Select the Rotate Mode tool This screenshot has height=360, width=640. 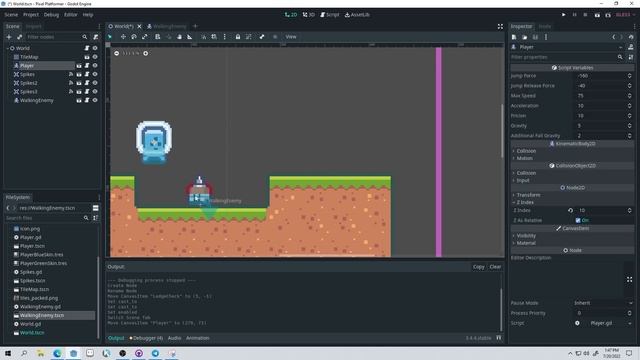point(134,37)
